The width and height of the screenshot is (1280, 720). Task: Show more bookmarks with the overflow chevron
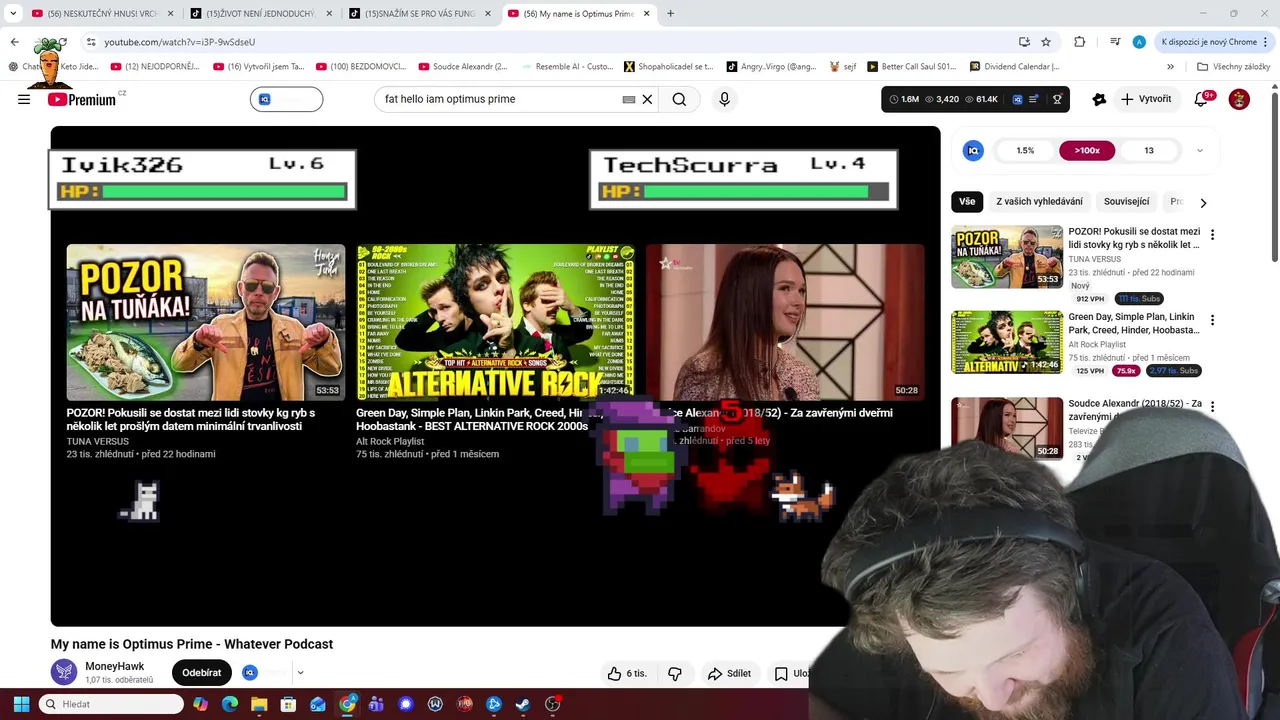(x=1170, y=67)
